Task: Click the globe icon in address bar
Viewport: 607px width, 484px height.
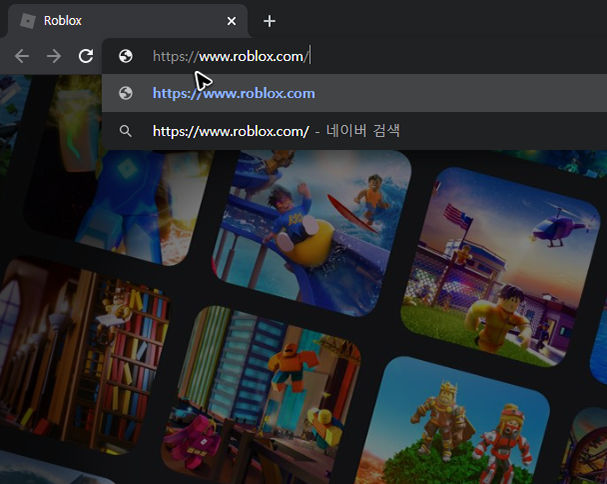Action: click(126, 56)
